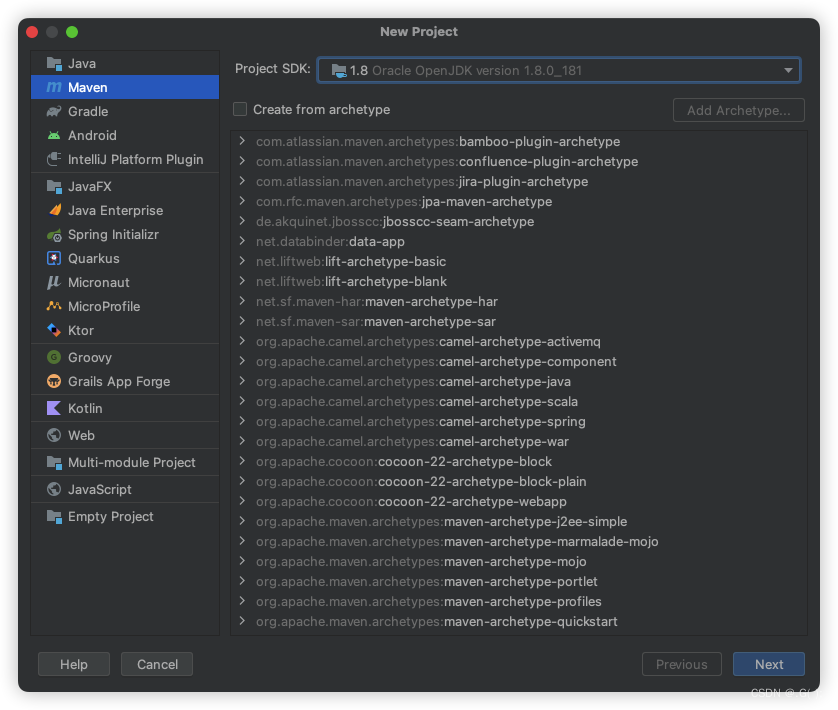Select cocoon-22-archetype-block-plain in the list

click(421, 481)
